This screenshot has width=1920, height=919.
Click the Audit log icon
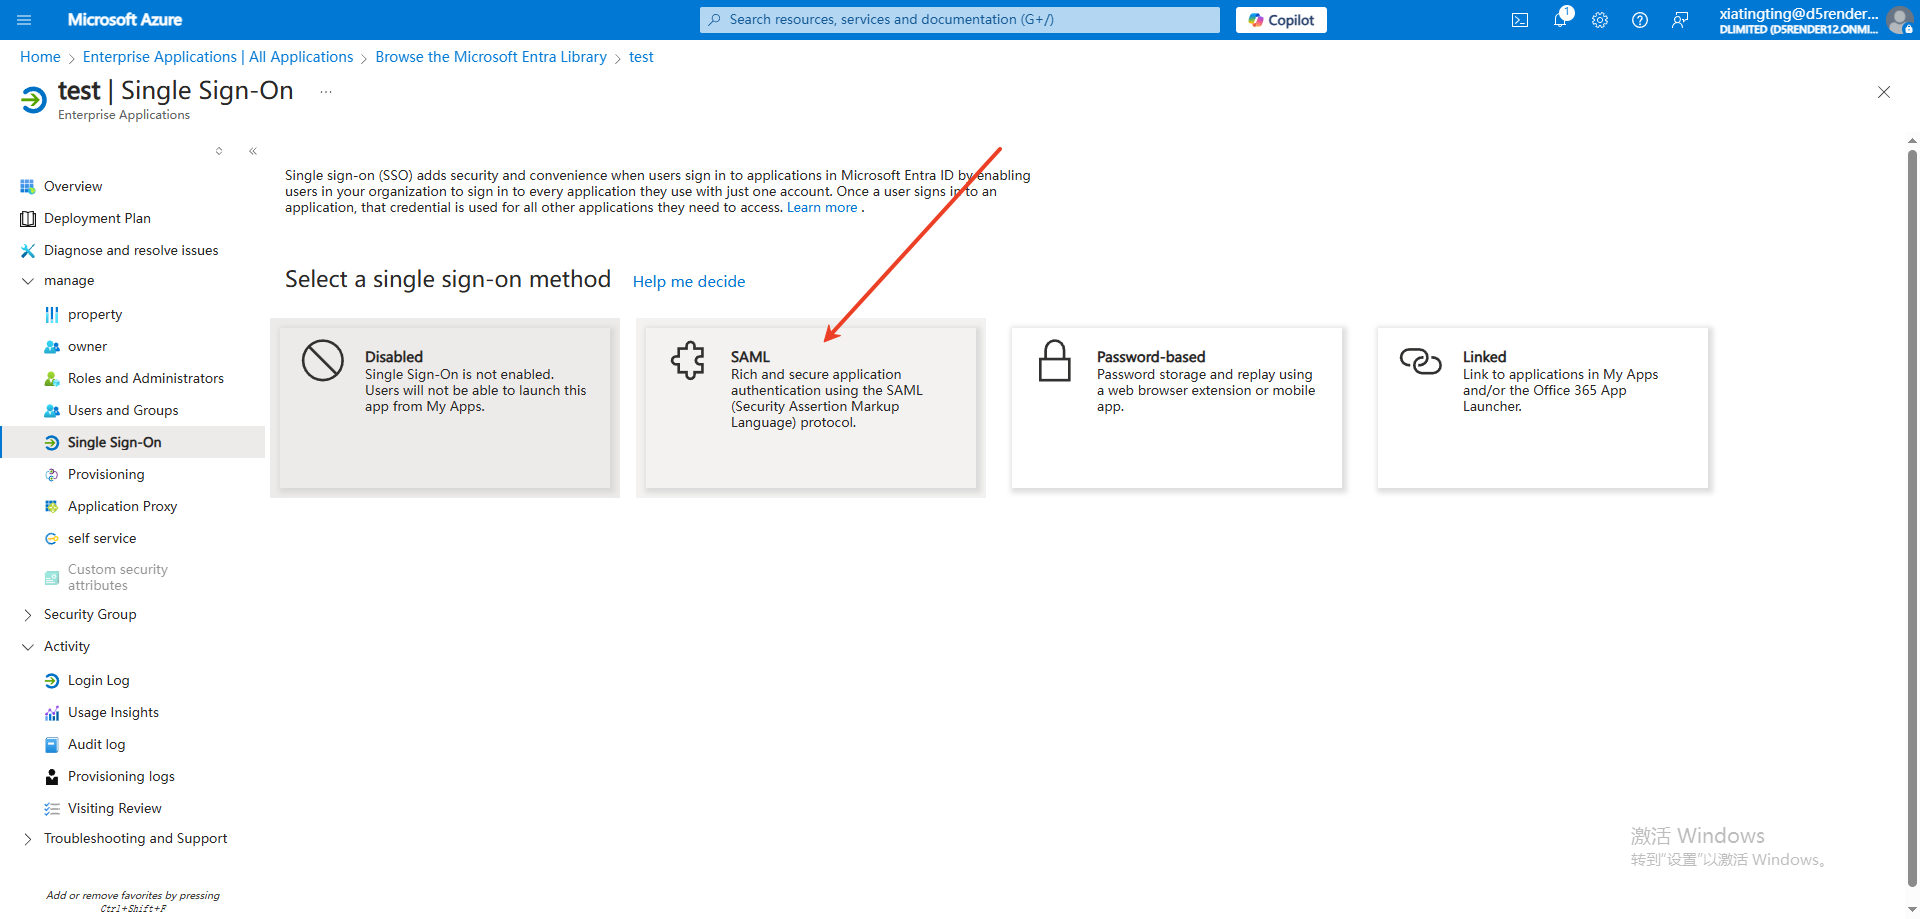click(x=52, y=744)
